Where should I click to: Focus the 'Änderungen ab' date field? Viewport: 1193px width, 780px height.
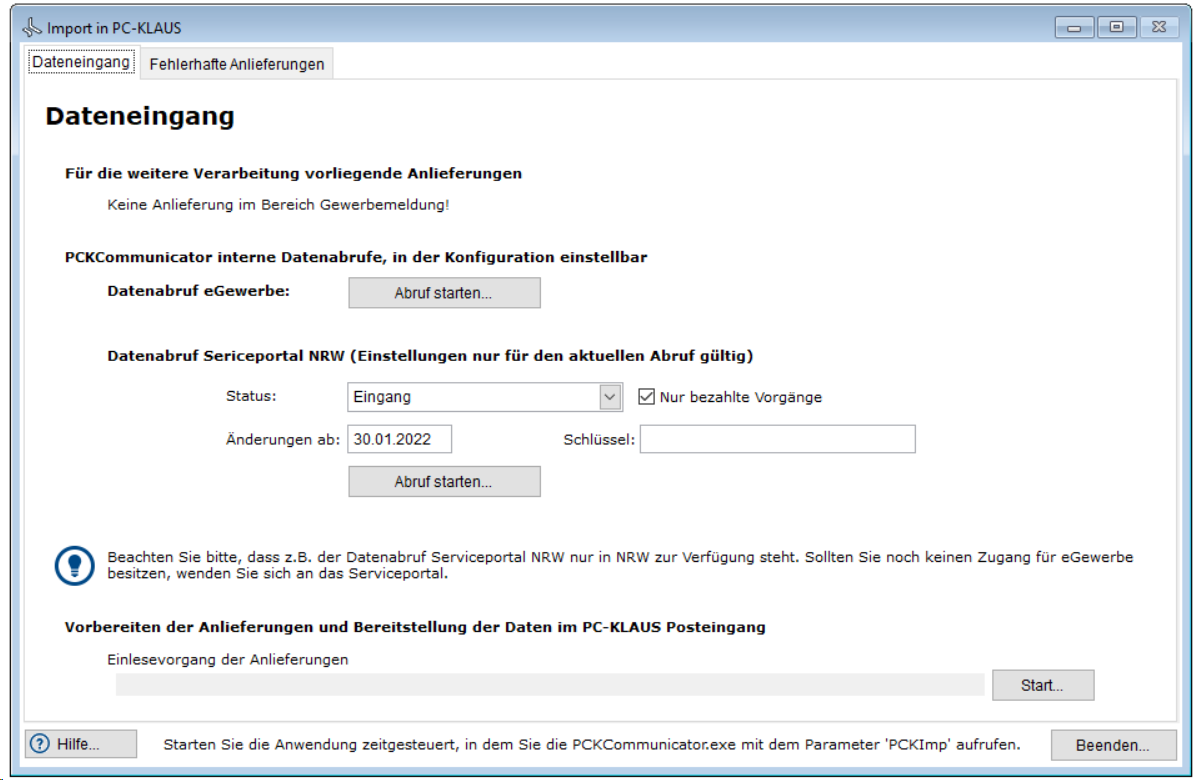[399, 439]
